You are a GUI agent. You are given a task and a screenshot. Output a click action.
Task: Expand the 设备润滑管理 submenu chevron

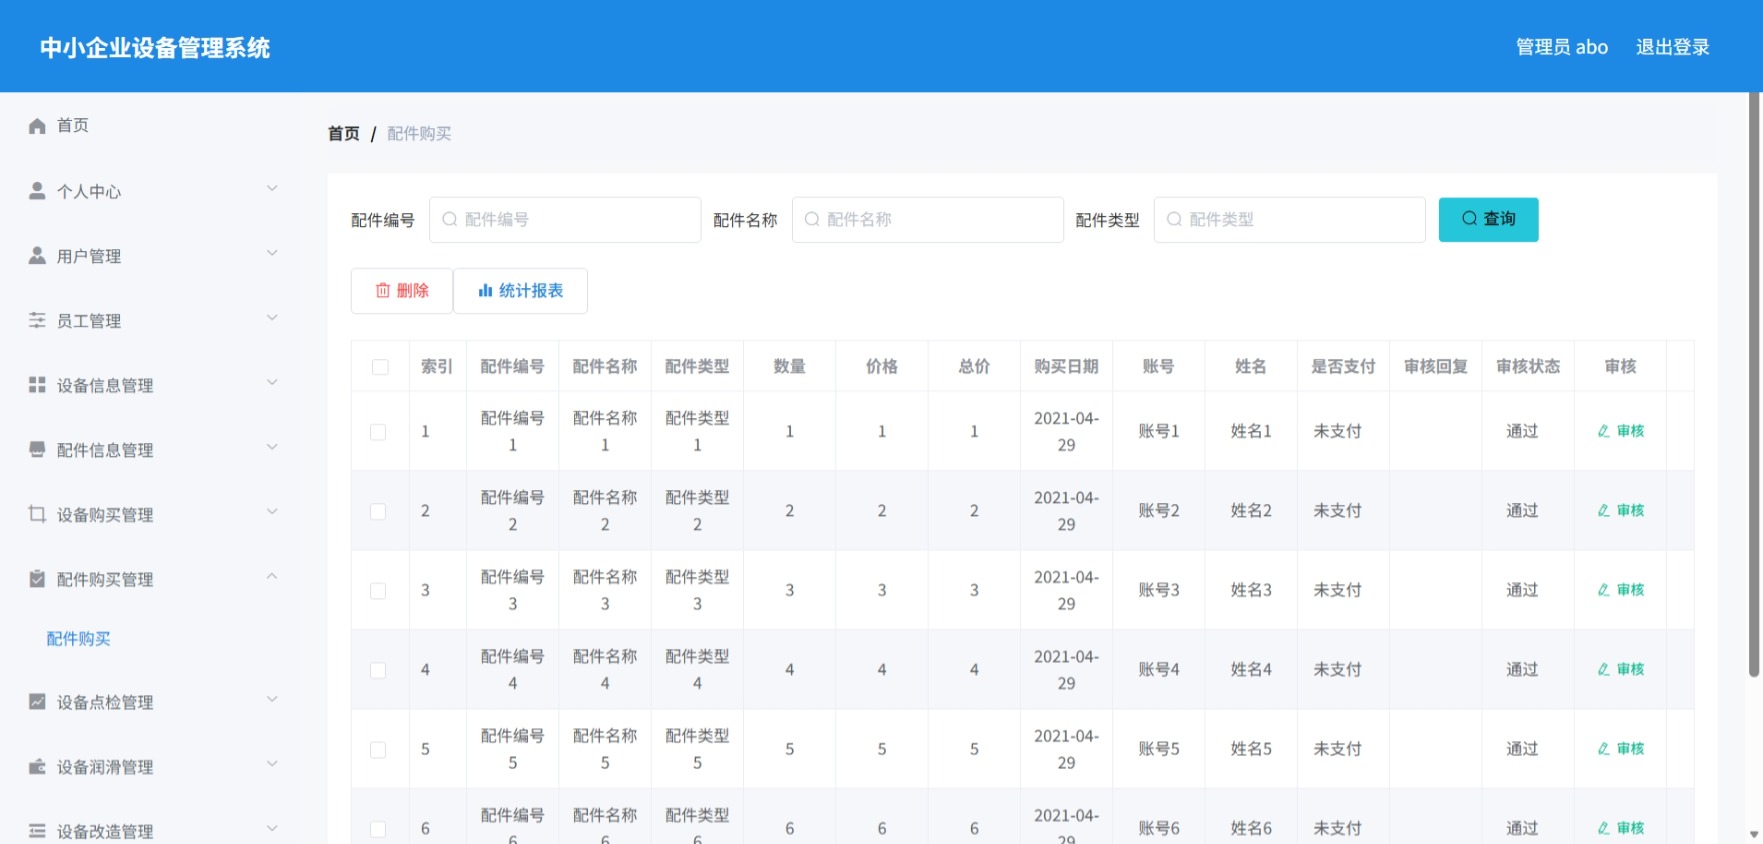[272, 764]
